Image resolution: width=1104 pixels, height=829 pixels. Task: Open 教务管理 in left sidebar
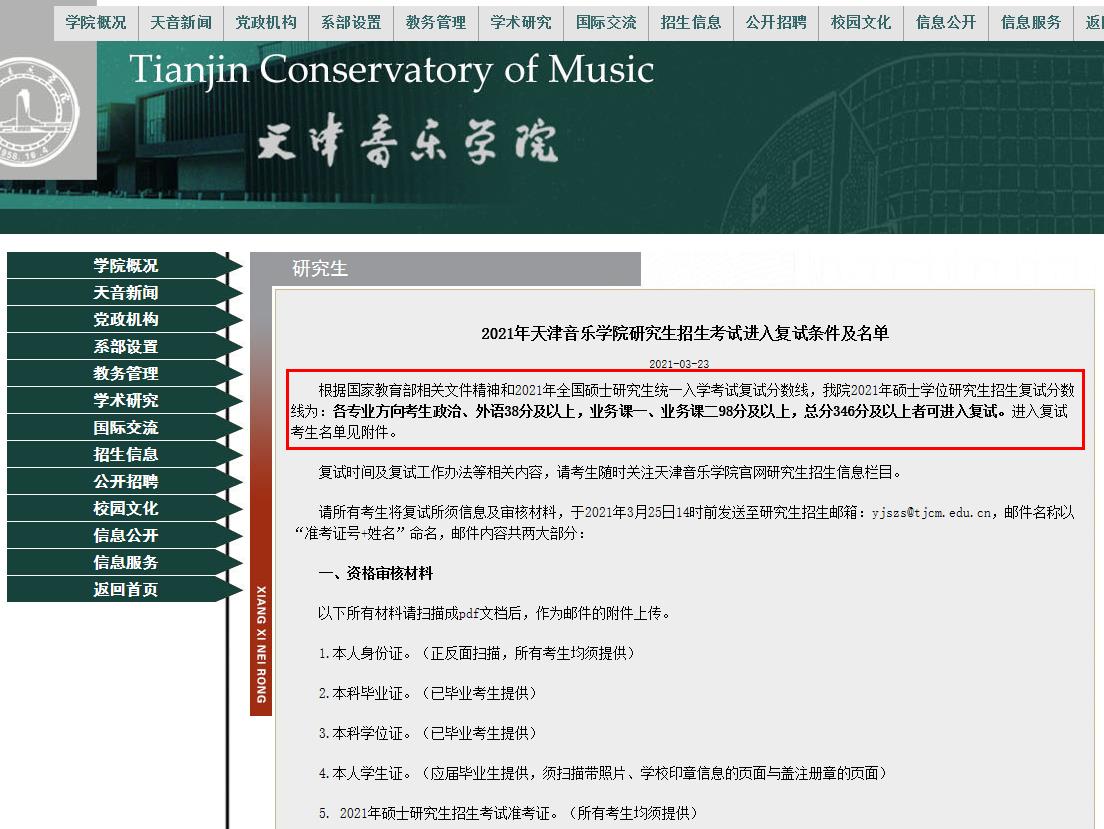pos(126,374)
